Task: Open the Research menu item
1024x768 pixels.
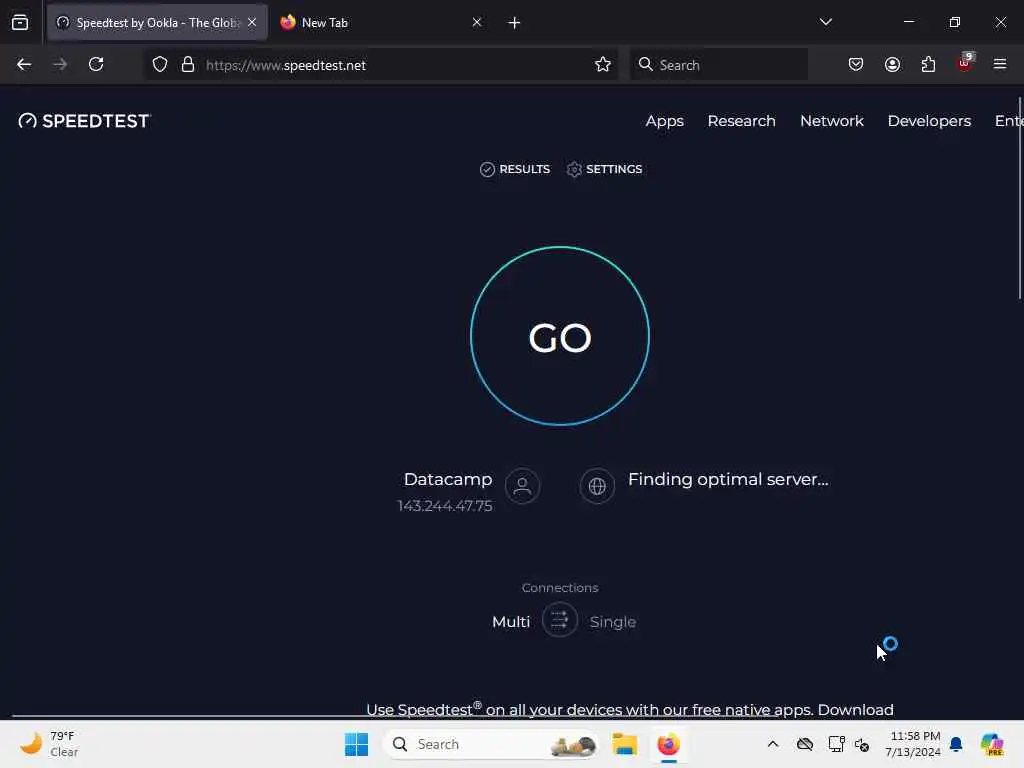Action: click(x=741, y=121)
